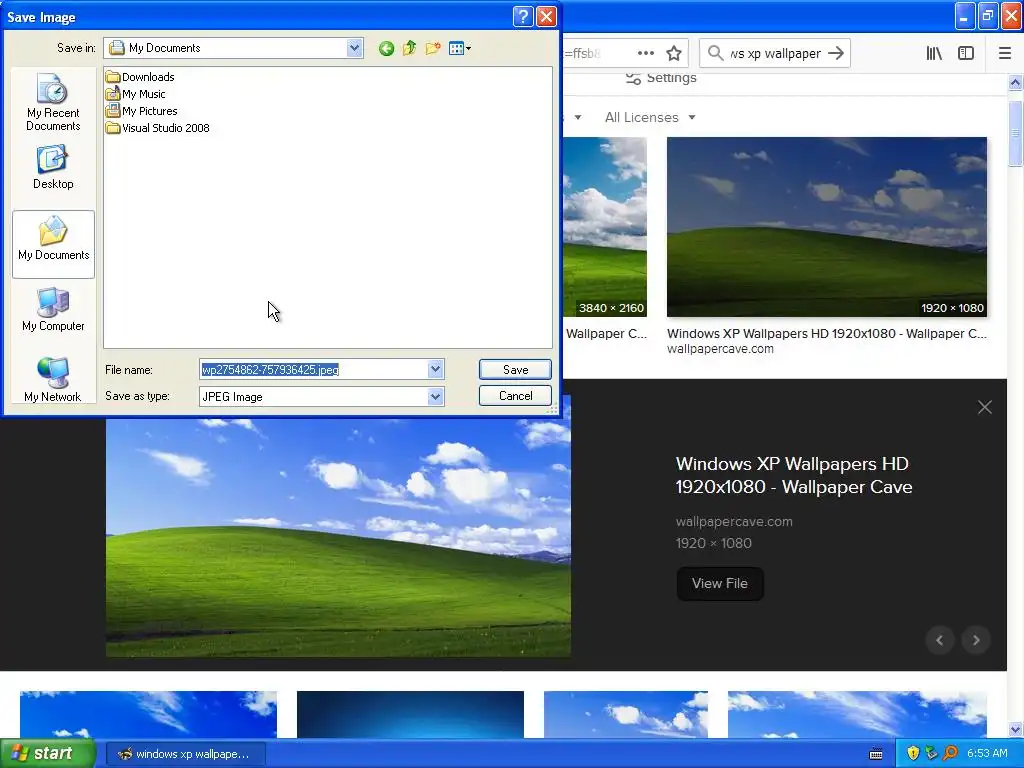
Task: Create a new folder icon
Action: 432,48
